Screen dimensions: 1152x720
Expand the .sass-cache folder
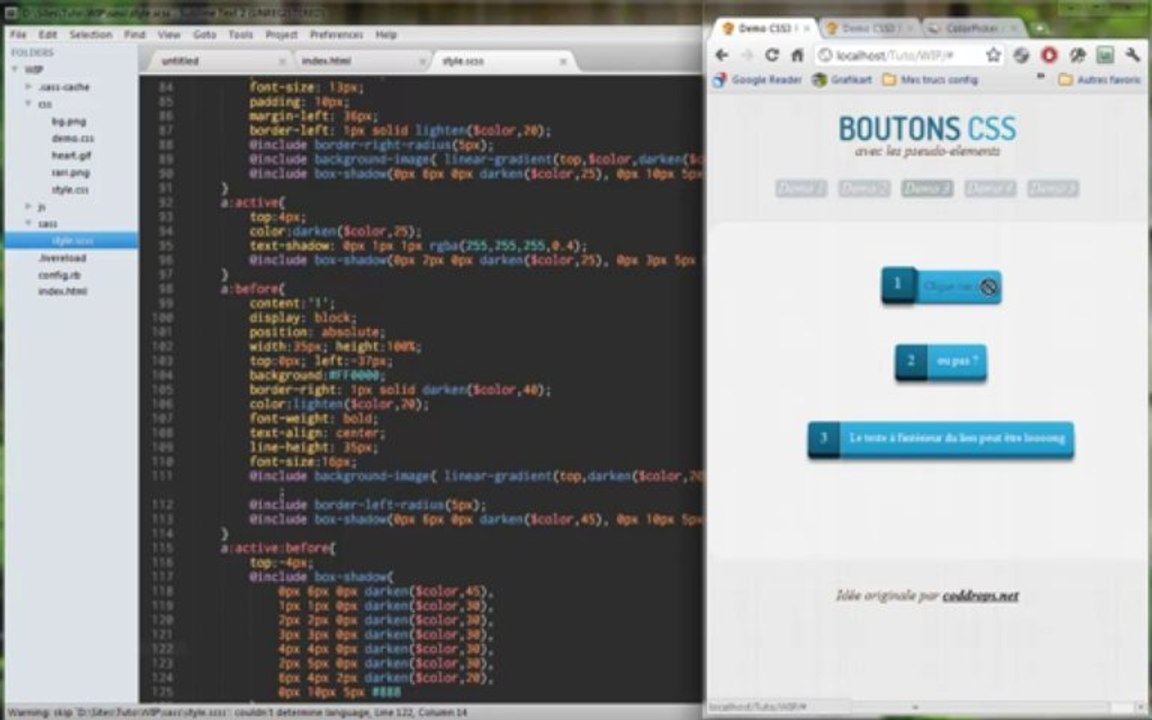tap(29, 87)
